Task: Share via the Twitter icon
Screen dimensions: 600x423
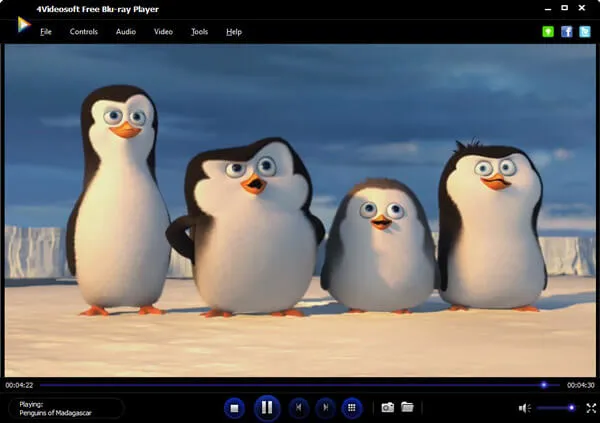Action: [x=585, y=31]
